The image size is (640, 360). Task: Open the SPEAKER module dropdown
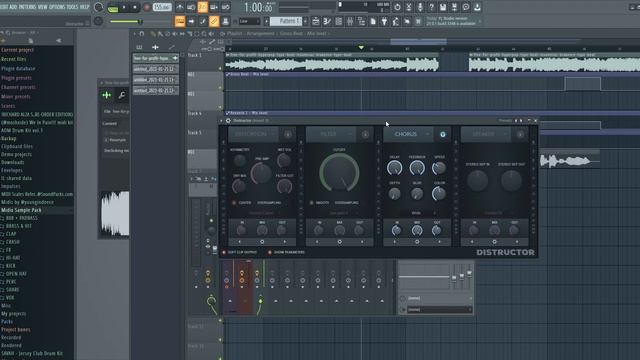click(486, 134)
